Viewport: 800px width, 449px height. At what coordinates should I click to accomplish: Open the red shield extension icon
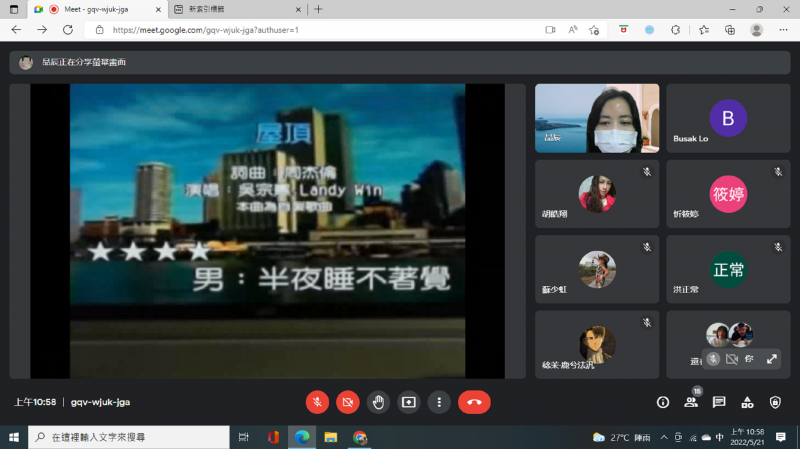623,30
